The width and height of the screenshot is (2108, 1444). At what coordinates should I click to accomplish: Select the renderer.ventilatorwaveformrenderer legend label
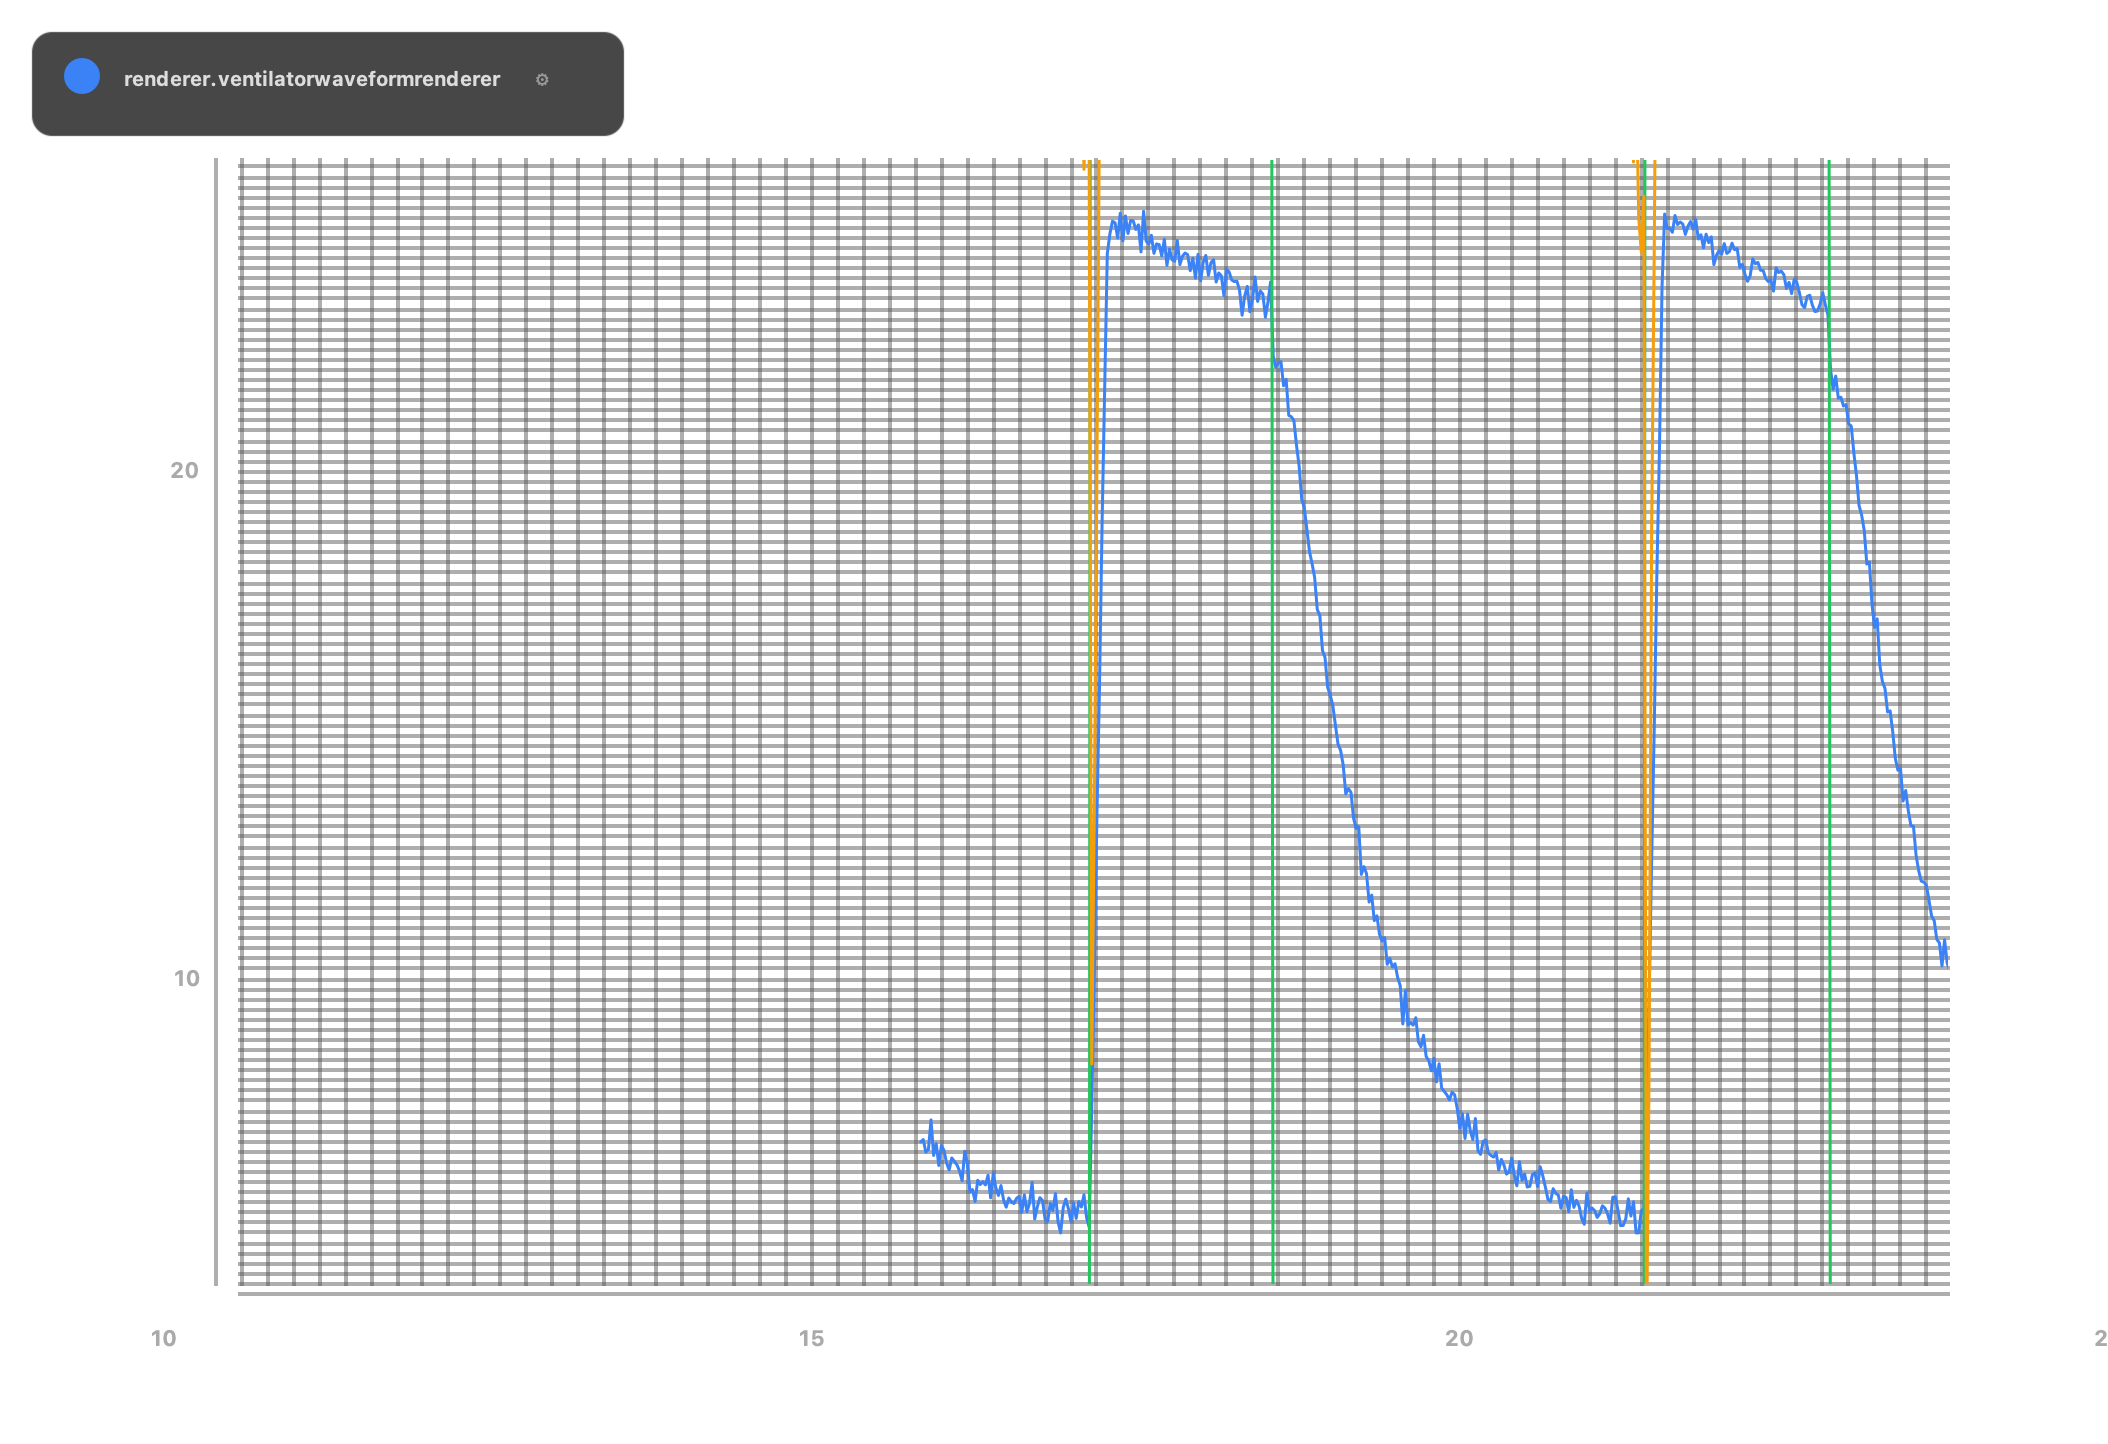[312, 80]
